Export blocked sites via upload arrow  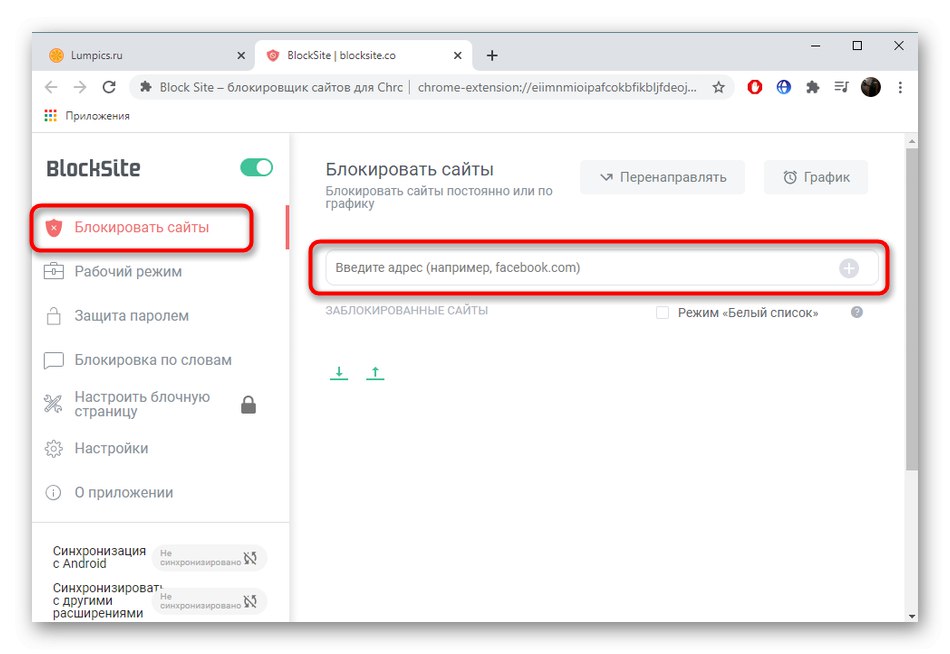(375, 371)
